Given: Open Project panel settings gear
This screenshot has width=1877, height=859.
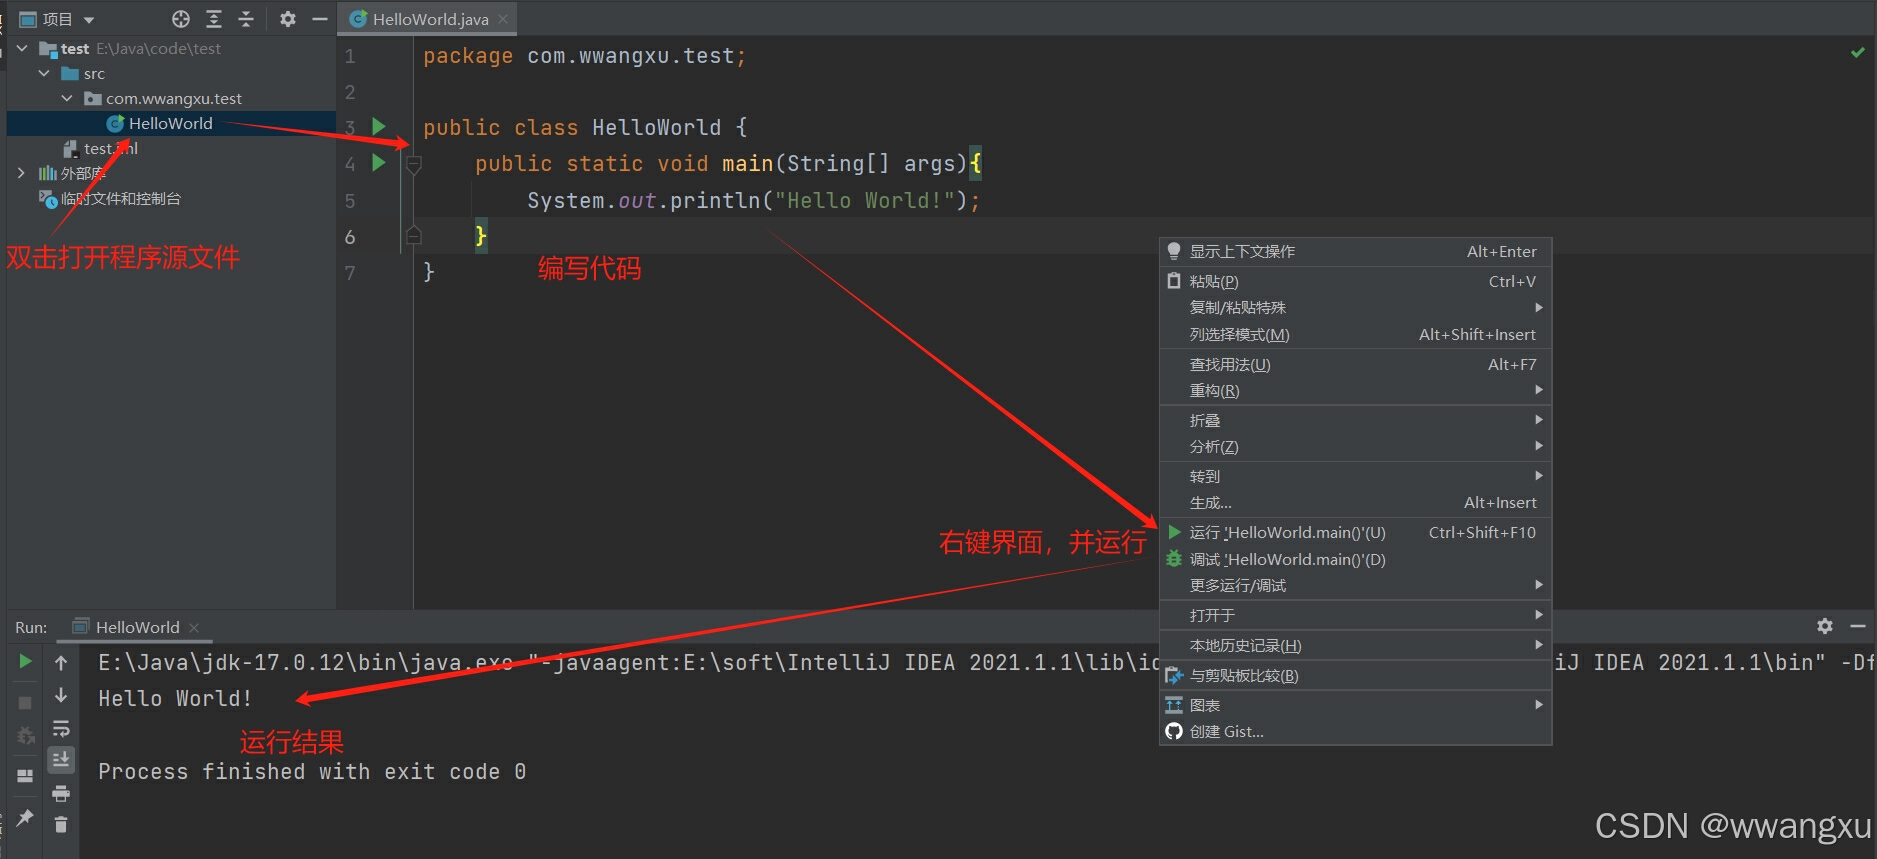Looking at the screenshot, I should tap(288, 19).
